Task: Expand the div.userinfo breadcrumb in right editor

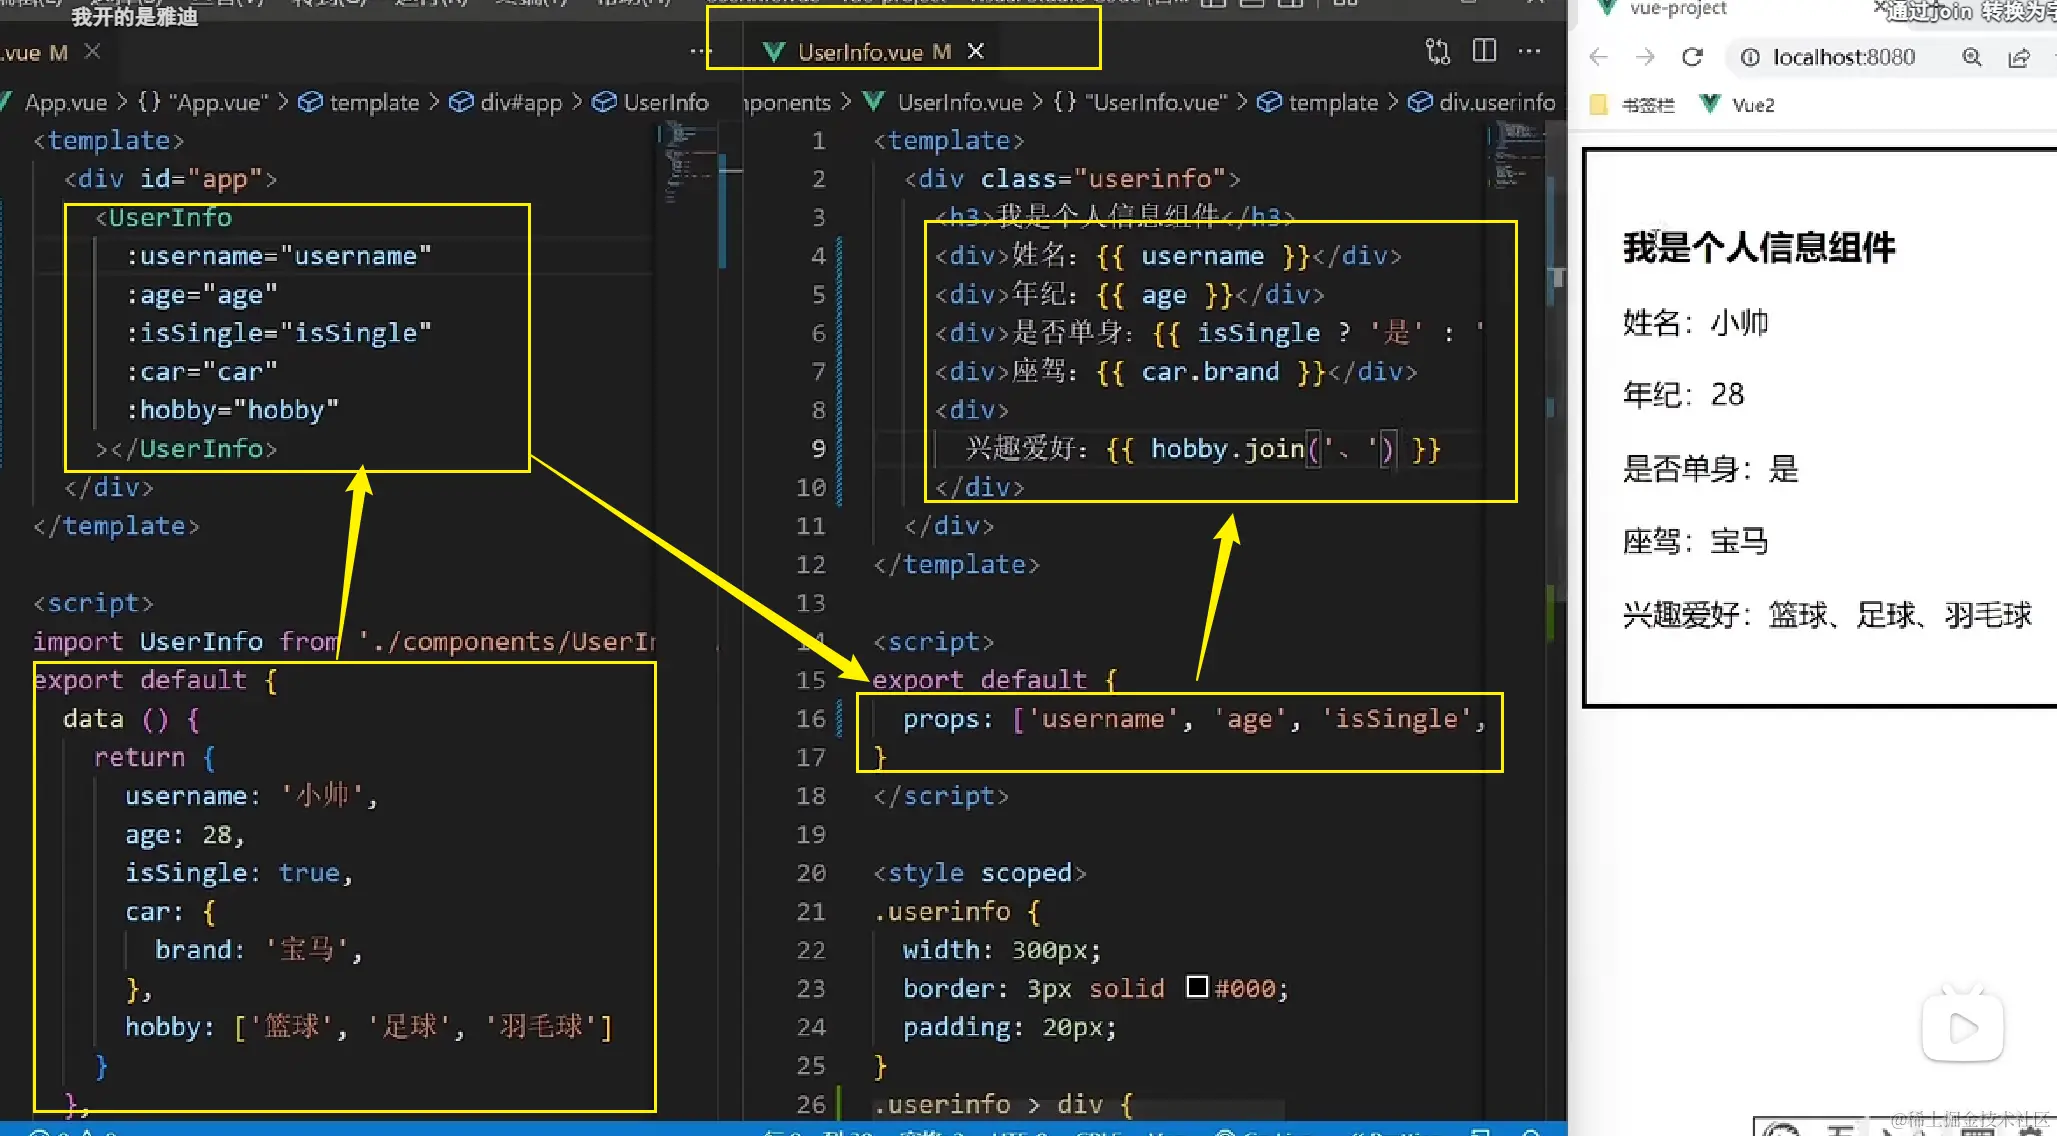Action: (x=1496, y=102)
